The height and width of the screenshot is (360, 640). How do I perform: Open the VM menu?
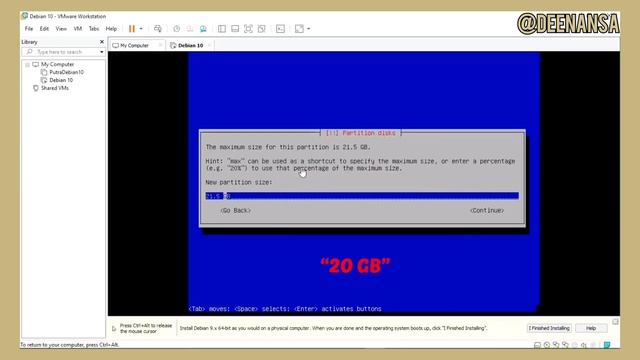[78, 29]
